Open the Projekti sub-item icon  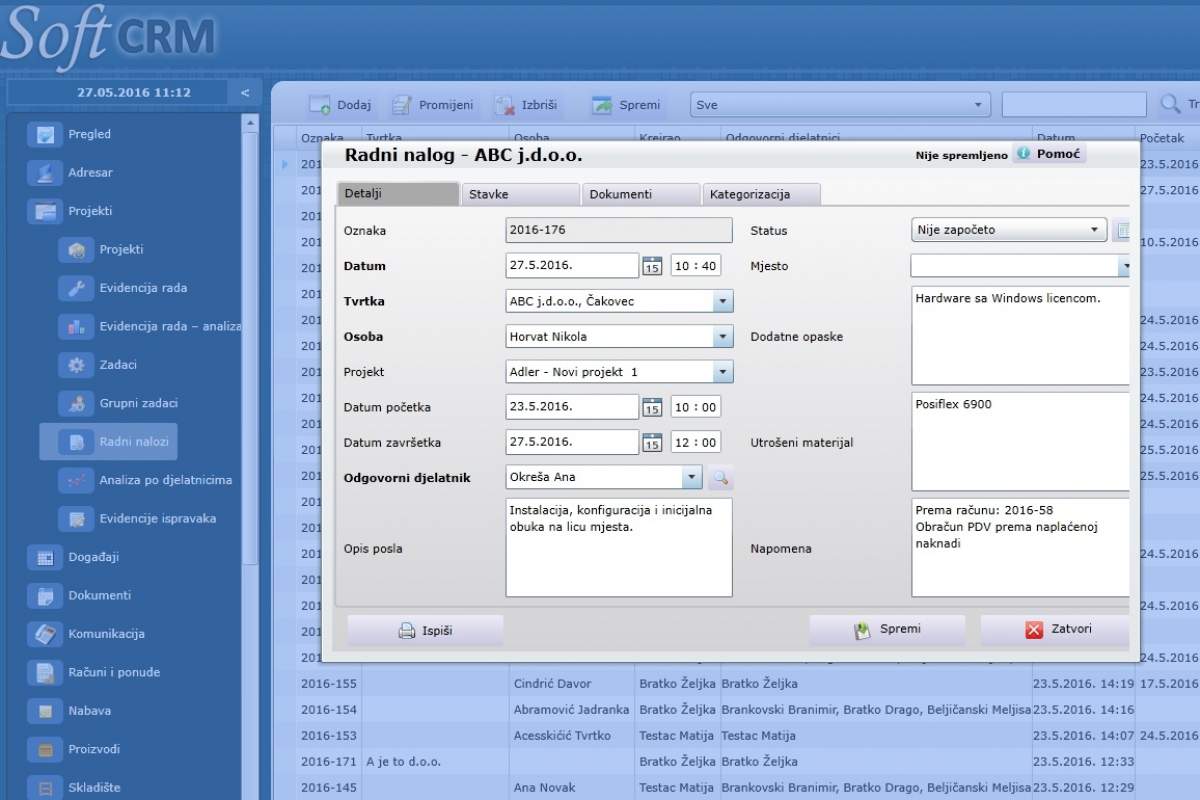(x=76, y=249)
